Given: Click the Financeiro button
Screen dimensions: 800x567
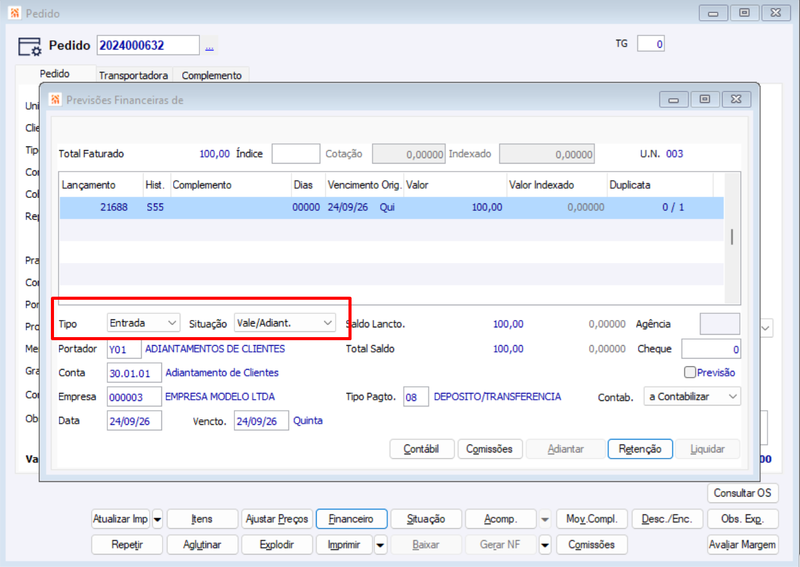Looking at the screenshot, I should pyautogui.click(x=352, y=519).
